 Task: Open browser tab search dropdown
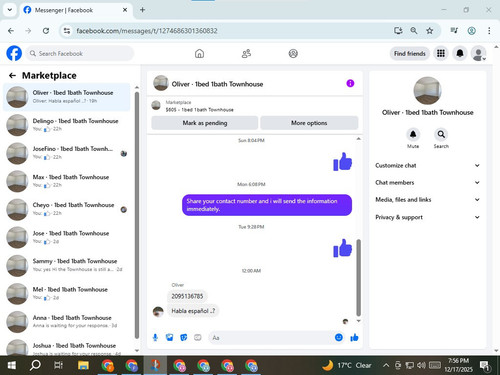(10, 10)
